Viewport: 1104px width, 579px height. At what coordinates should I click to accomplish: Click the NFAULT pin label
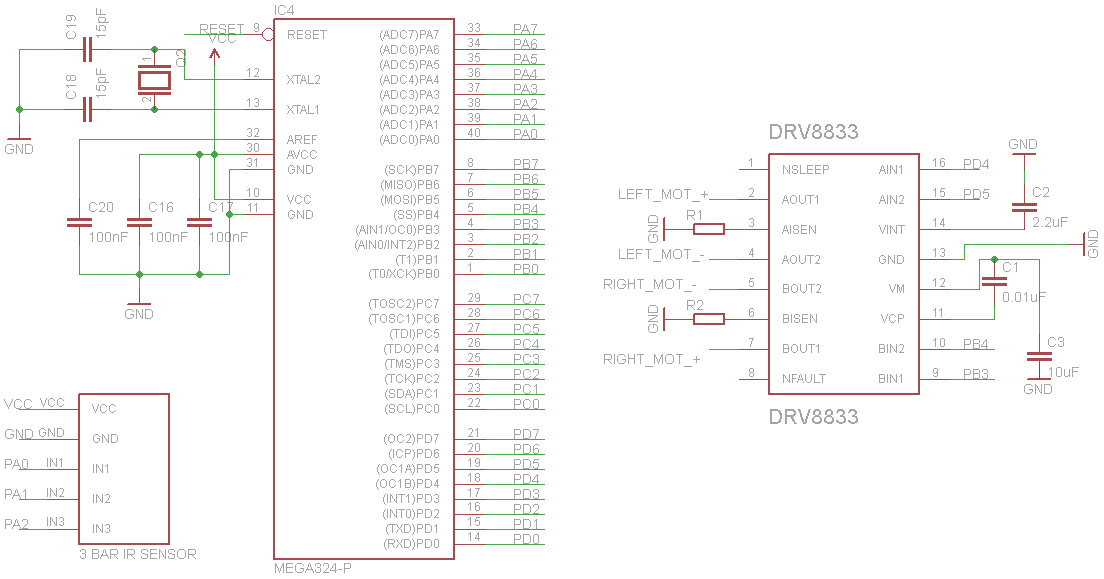(803, 379)
